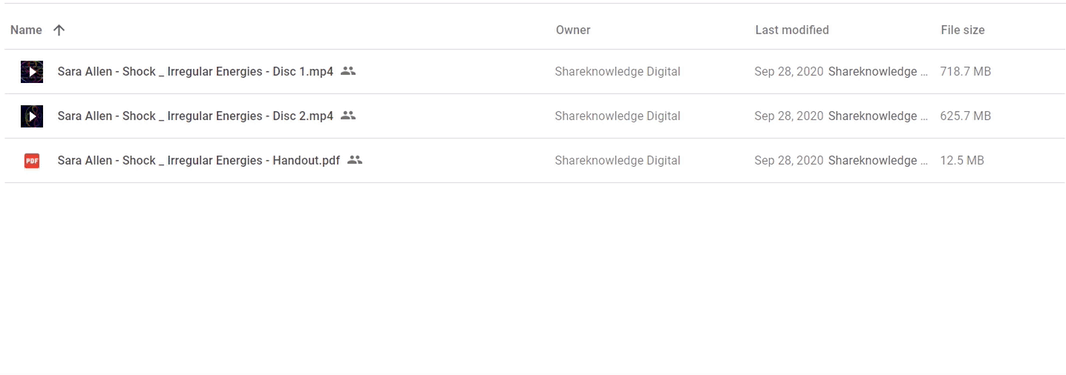
Task: Click the File size column header
Action: [963, 30]
